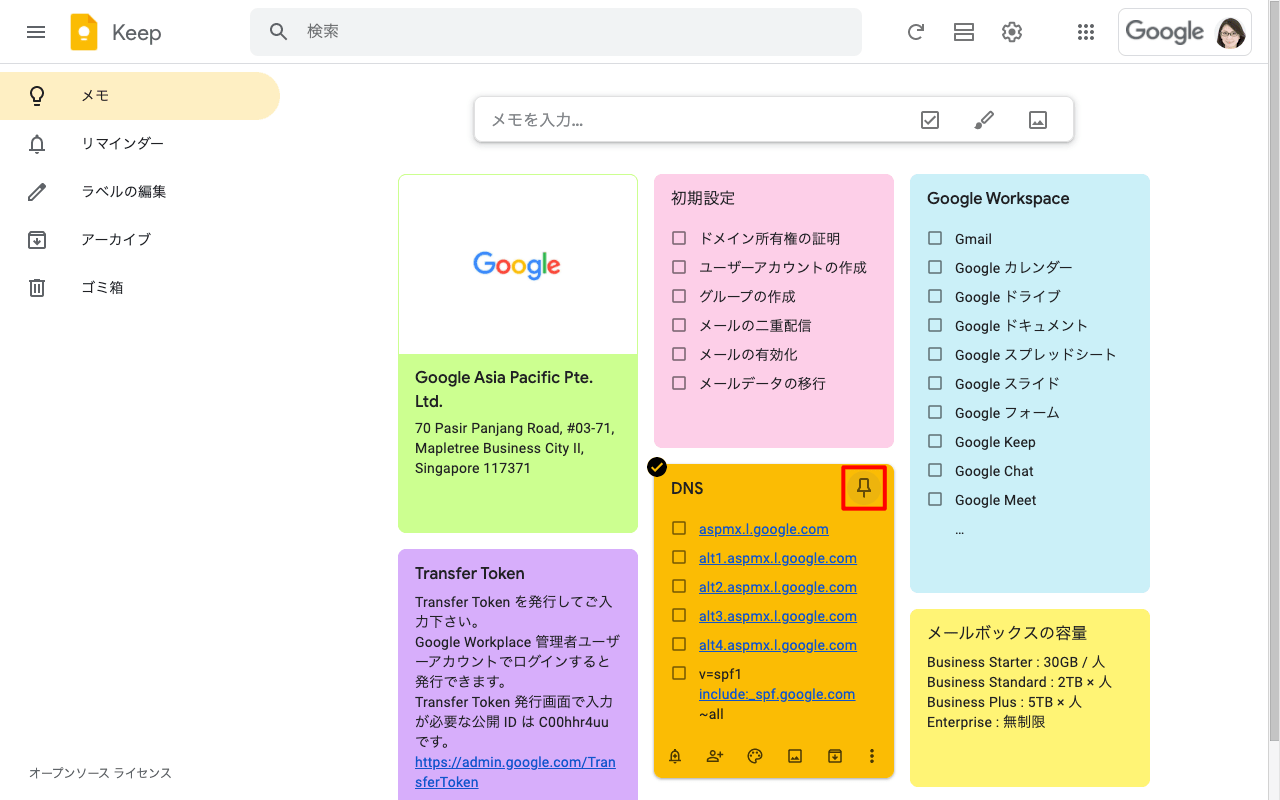This screenshot has height=800, width=1280.
Task: Click the lightbulb icon beside メモ
Action: tap(37, 96)
